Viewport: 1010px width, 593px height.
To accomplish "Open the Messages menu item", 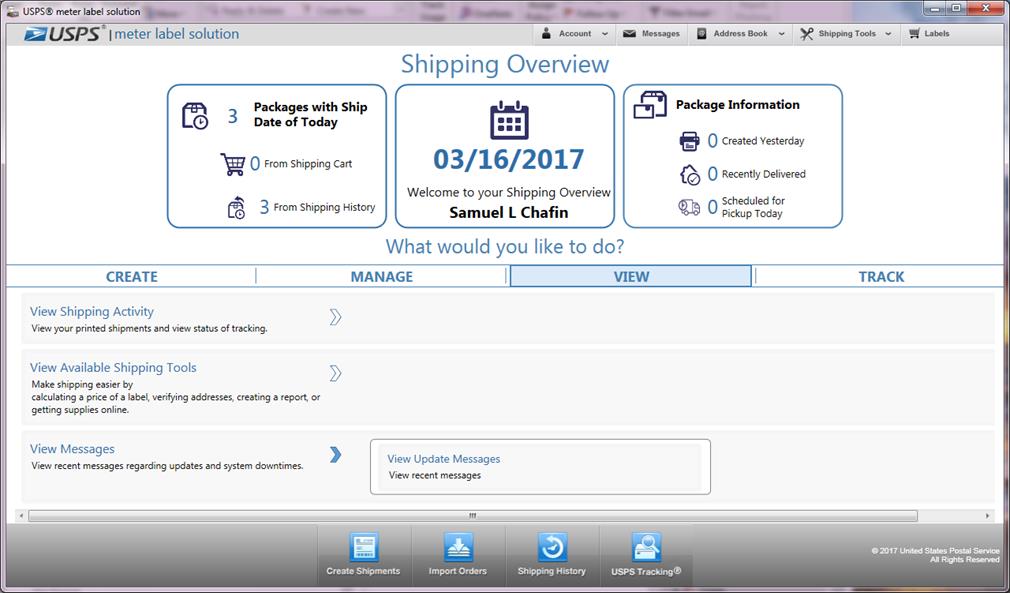I will click(x=652, y=33).
